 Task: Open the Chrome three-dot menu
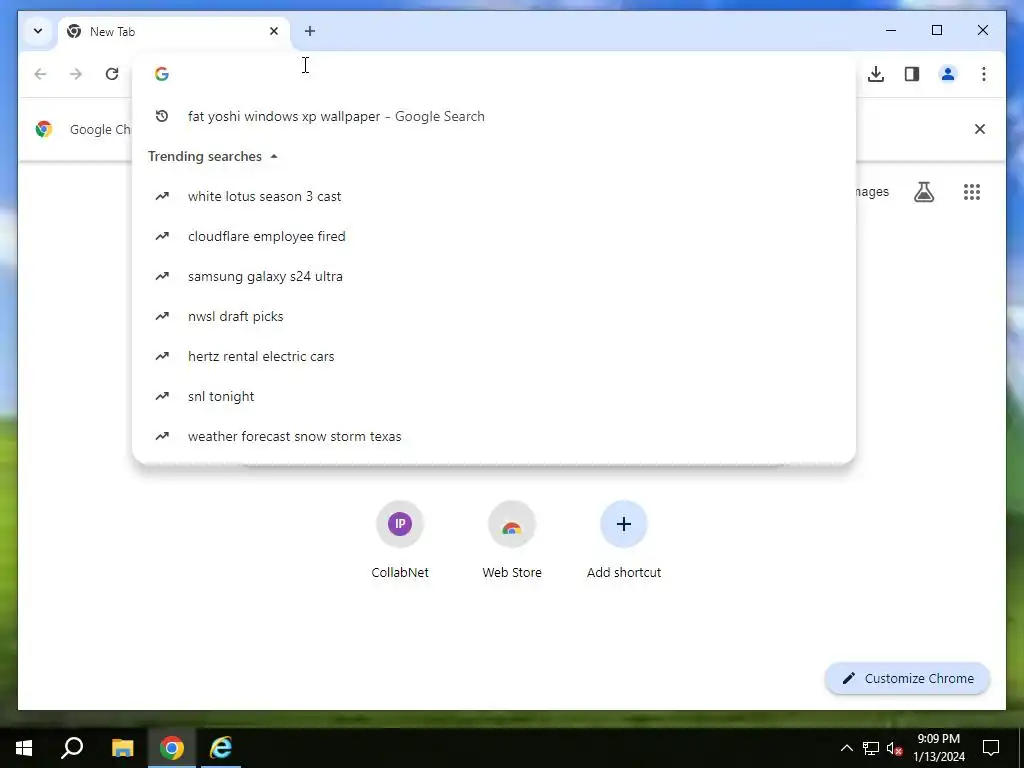coord(984,74)
